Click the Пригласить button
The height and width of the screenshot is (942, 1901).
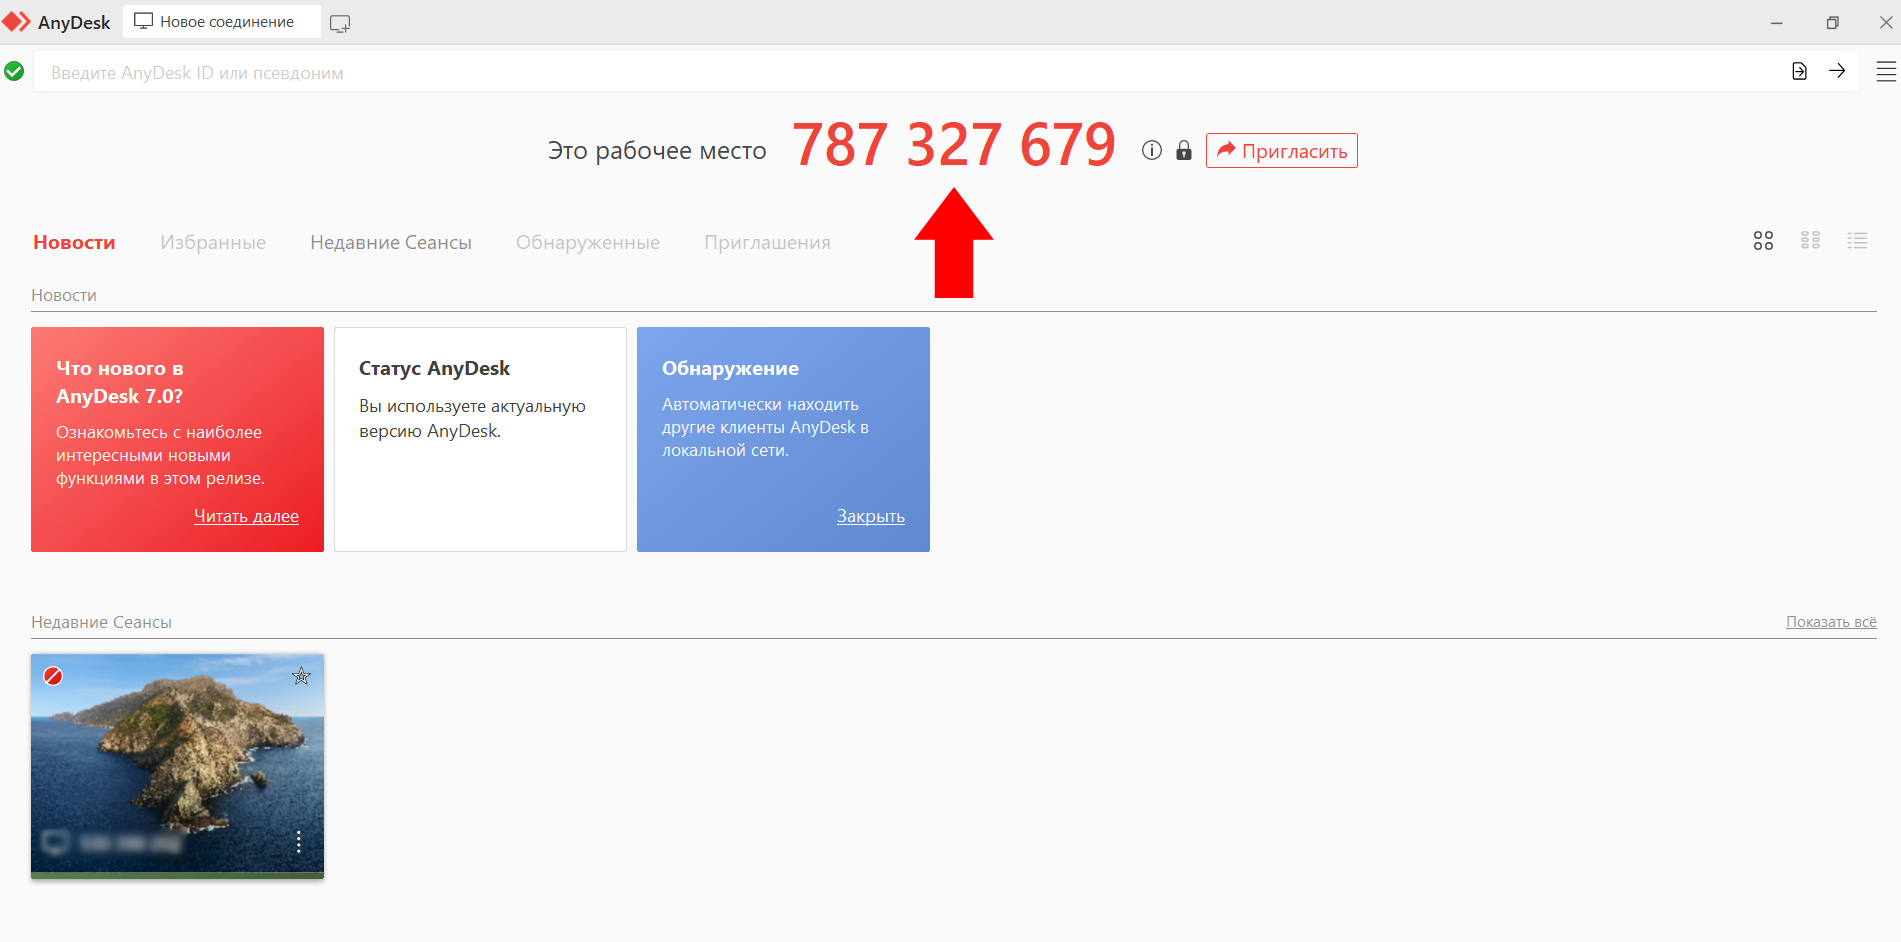click(x=1281, y=151)
